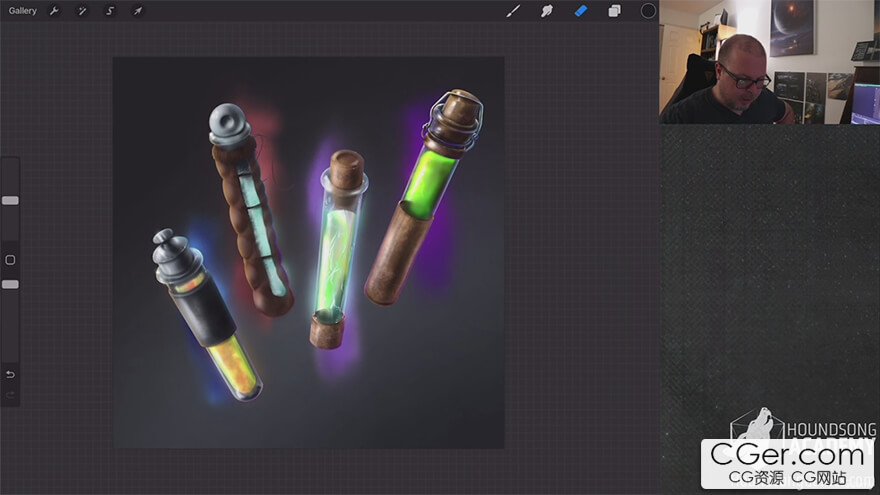The width and height of the screenshot is (880, 495).
Task: Undo the last stroke
Action: coord(10,374)
